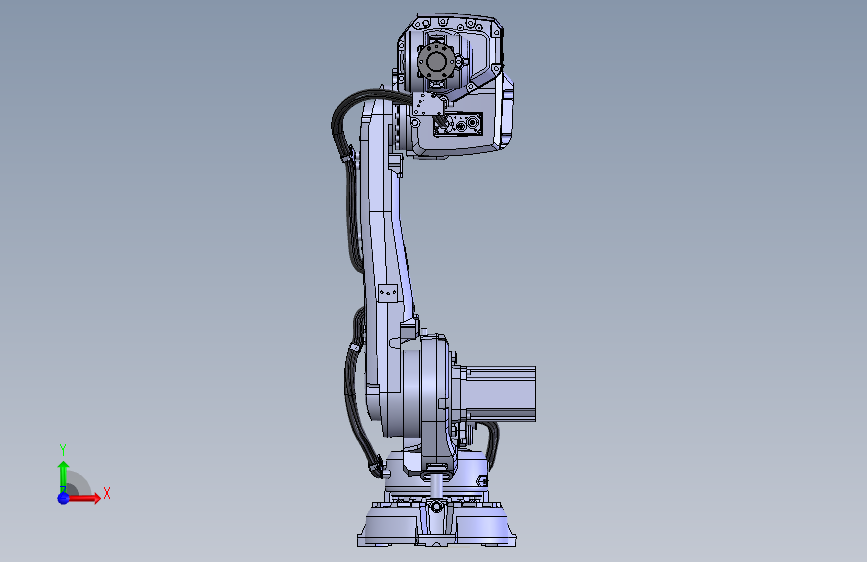Select the robot's base pedestal
This screenshot has height=562, width=867.
point(436,523)
